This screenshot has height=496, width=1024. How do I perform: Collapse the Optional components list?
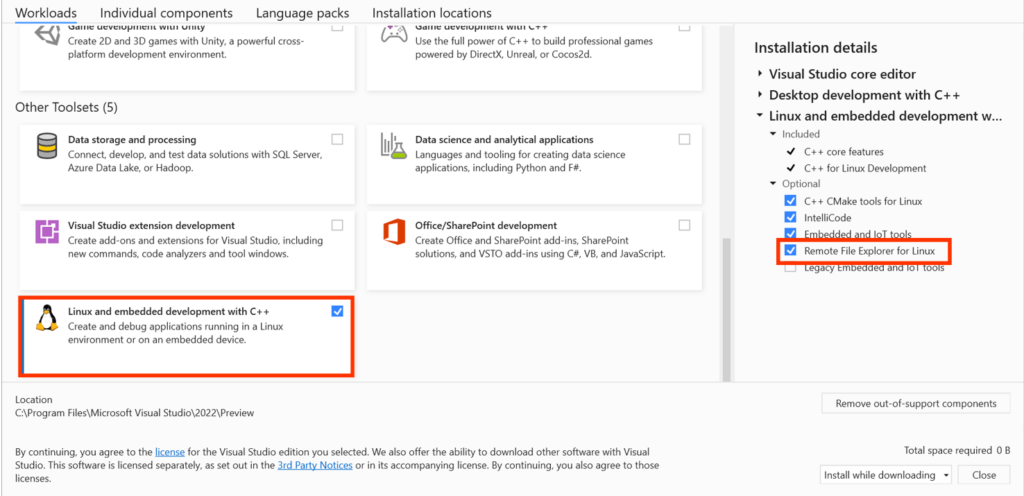(x=772, y=184)
